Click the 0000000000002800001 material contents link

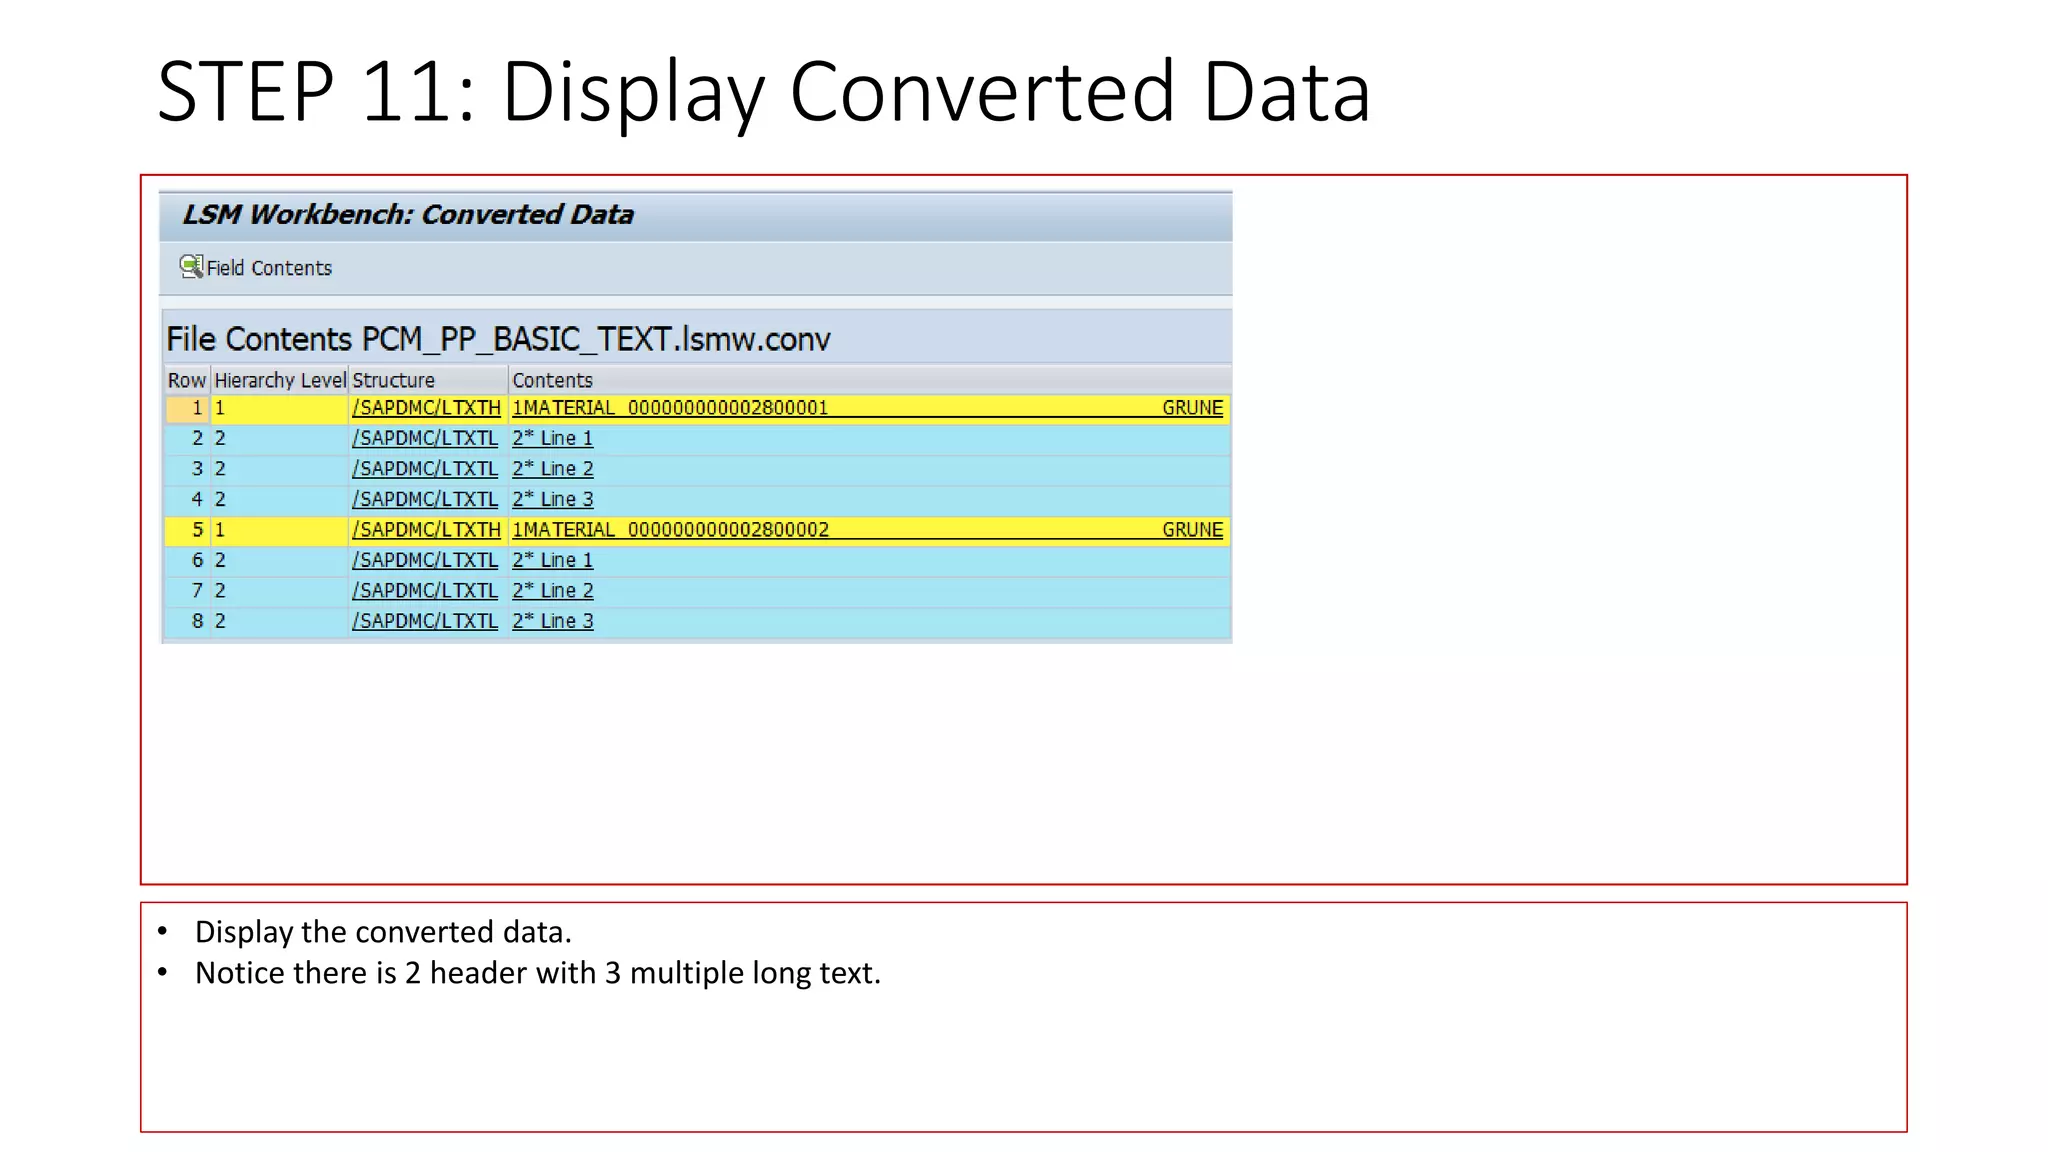coord(727,408)
